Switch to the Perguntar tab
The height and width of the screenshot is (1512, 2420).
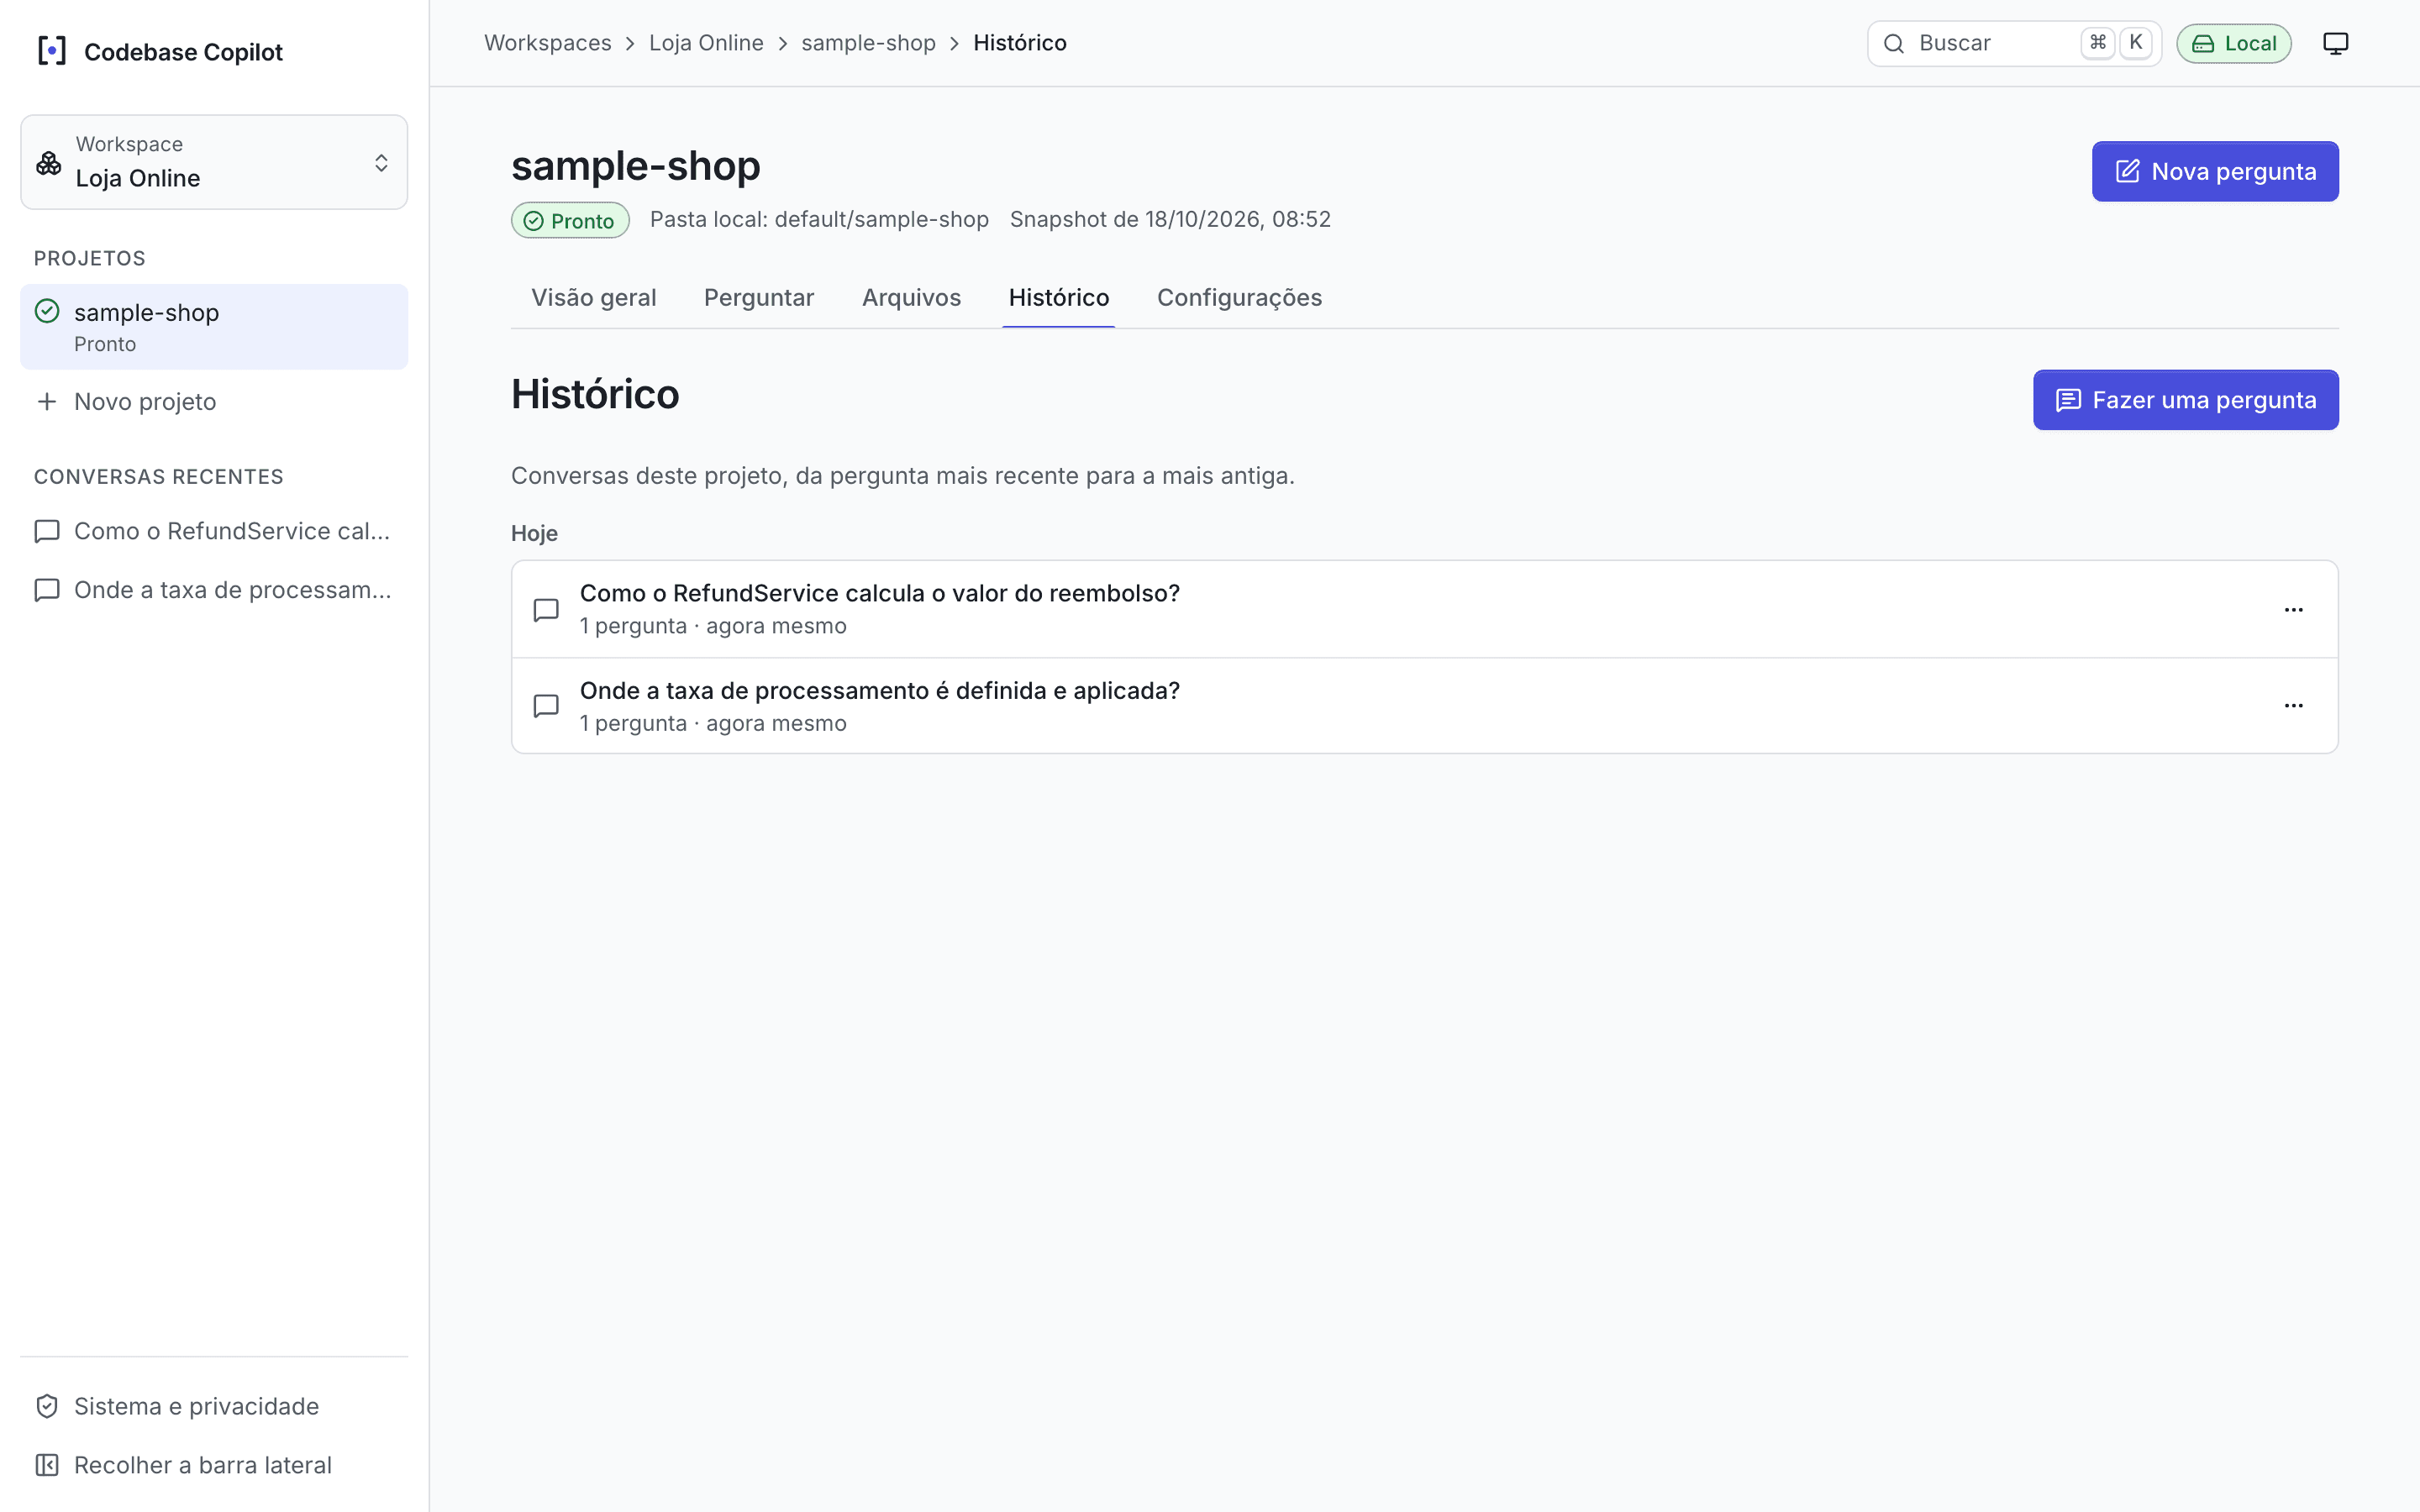click(759, 297)
